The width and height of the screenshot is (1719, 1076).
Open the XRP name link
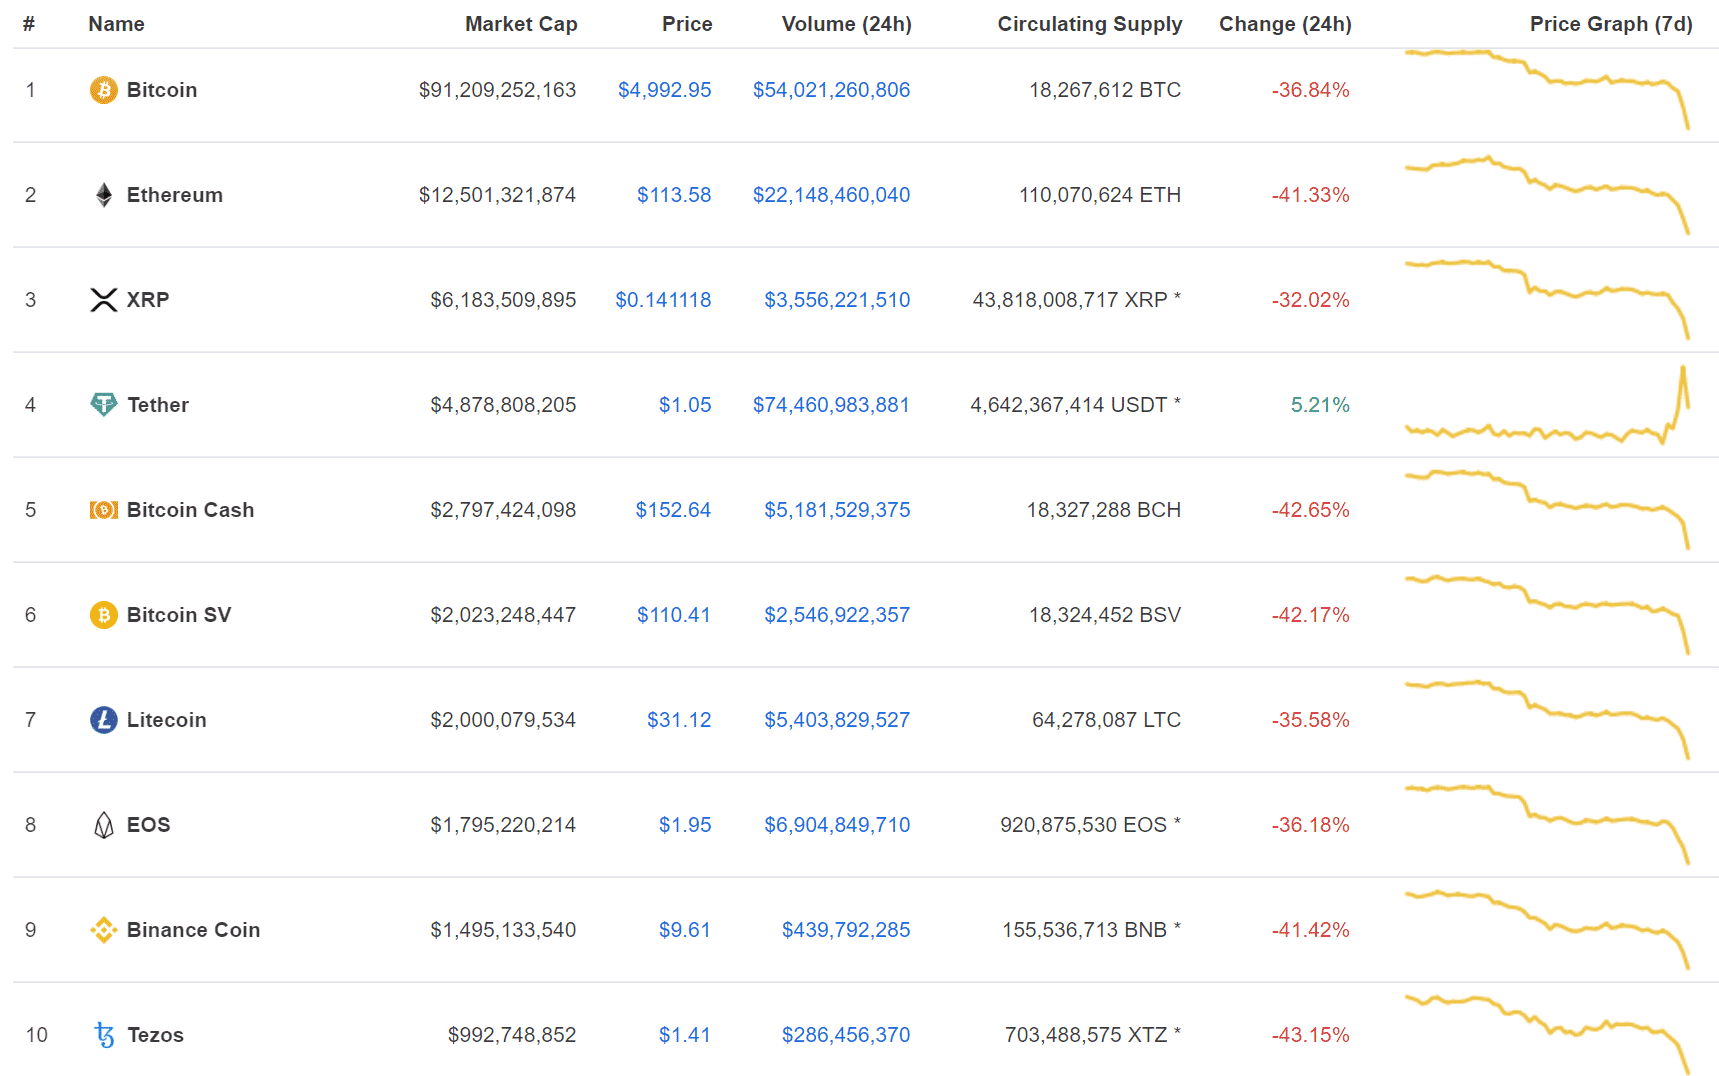(x=148, y=300)
